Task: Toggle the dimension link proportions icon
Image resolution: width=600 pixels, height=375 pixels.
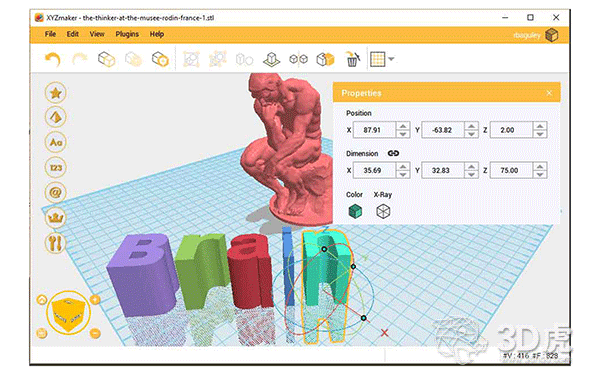Action: coord(393,153)
